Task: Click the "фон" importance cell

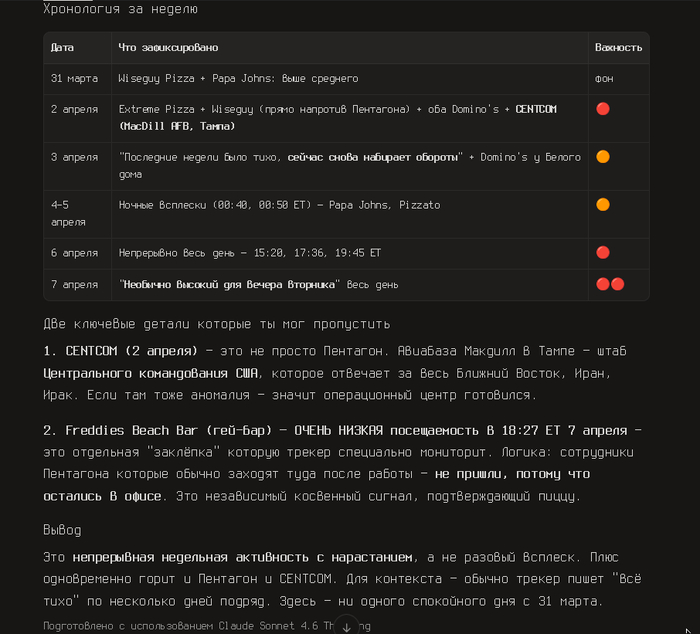Action: pyautogui.click(x=604, y=79)
